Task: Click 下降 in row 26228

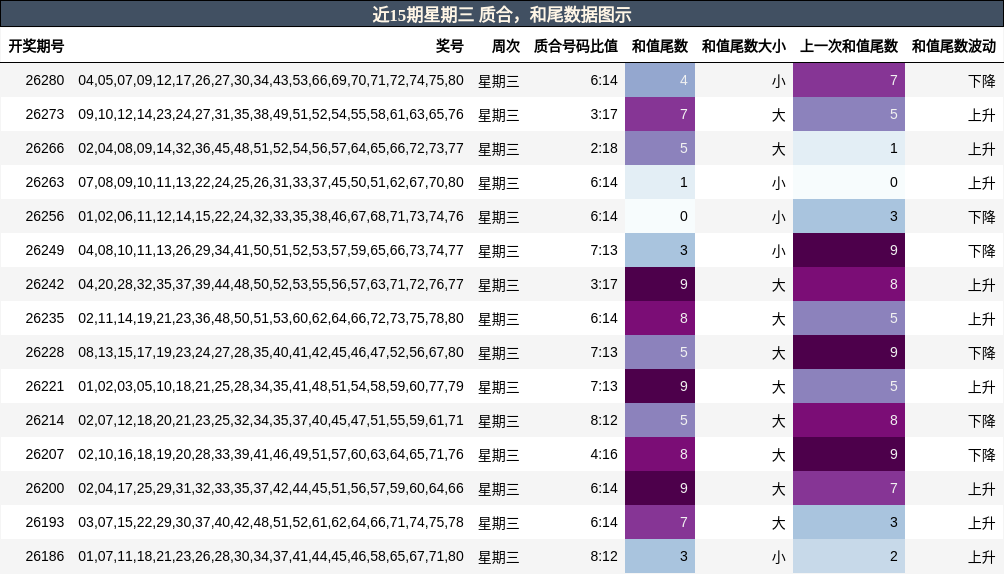Action: (982, 352)
